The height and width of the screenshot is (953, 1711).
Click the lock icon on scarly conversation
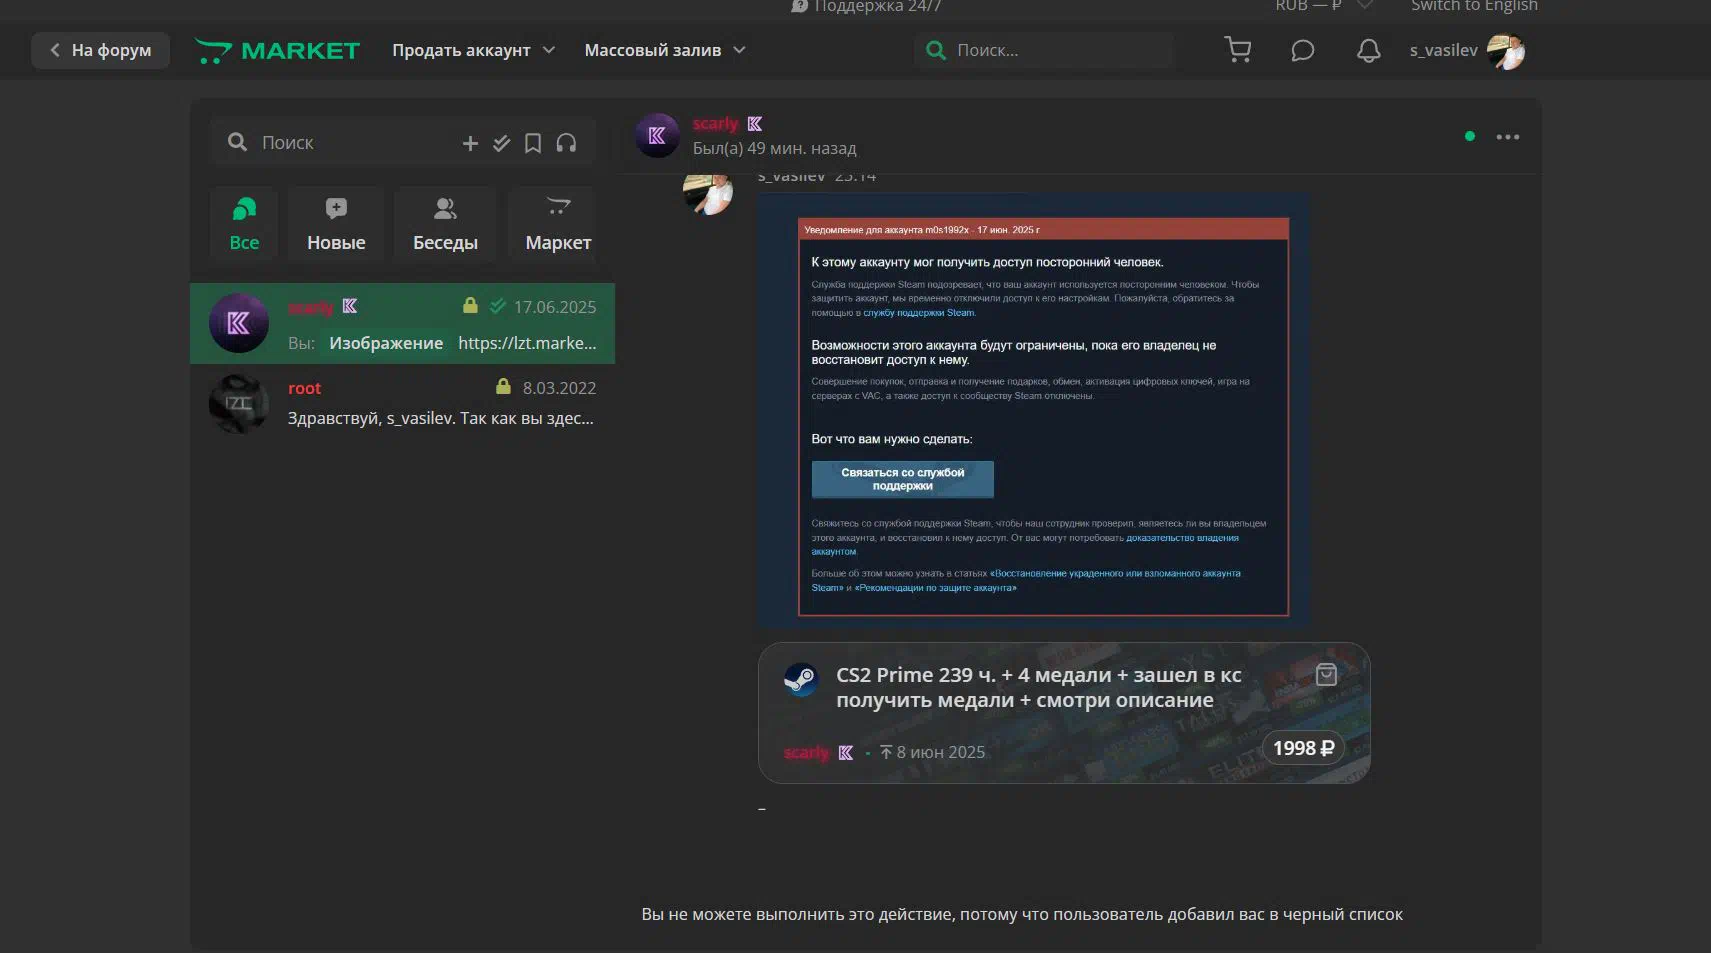(x=470, y=306)
